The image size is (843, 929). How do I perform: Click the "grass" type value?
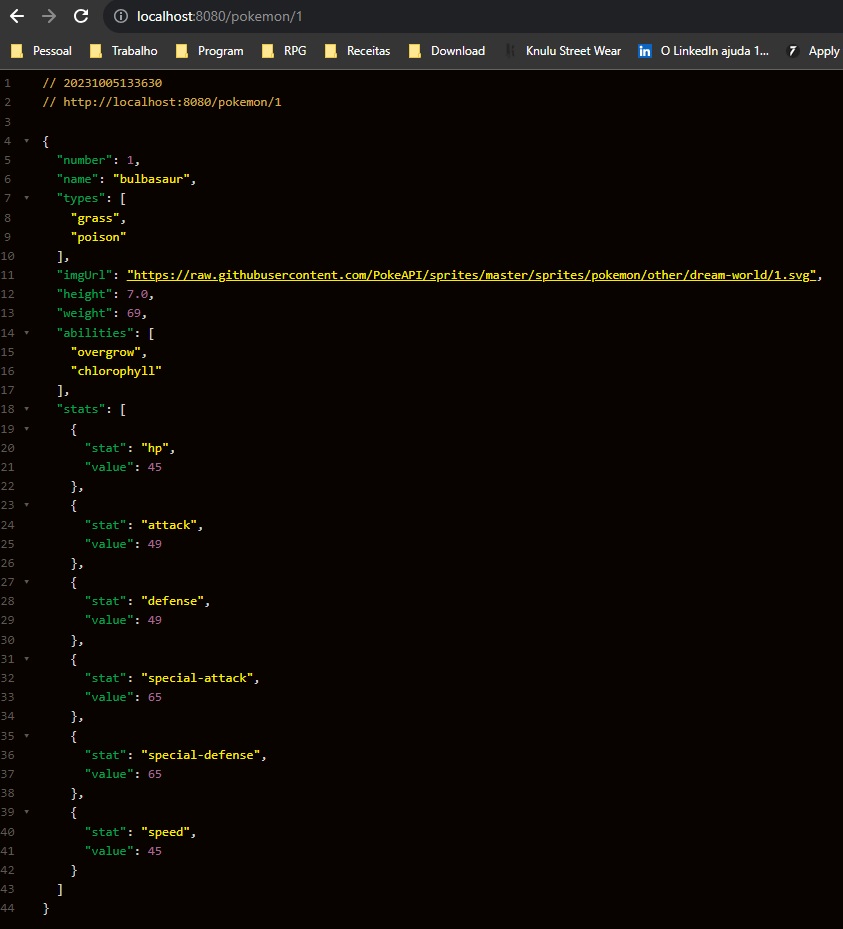click(95, 218)
